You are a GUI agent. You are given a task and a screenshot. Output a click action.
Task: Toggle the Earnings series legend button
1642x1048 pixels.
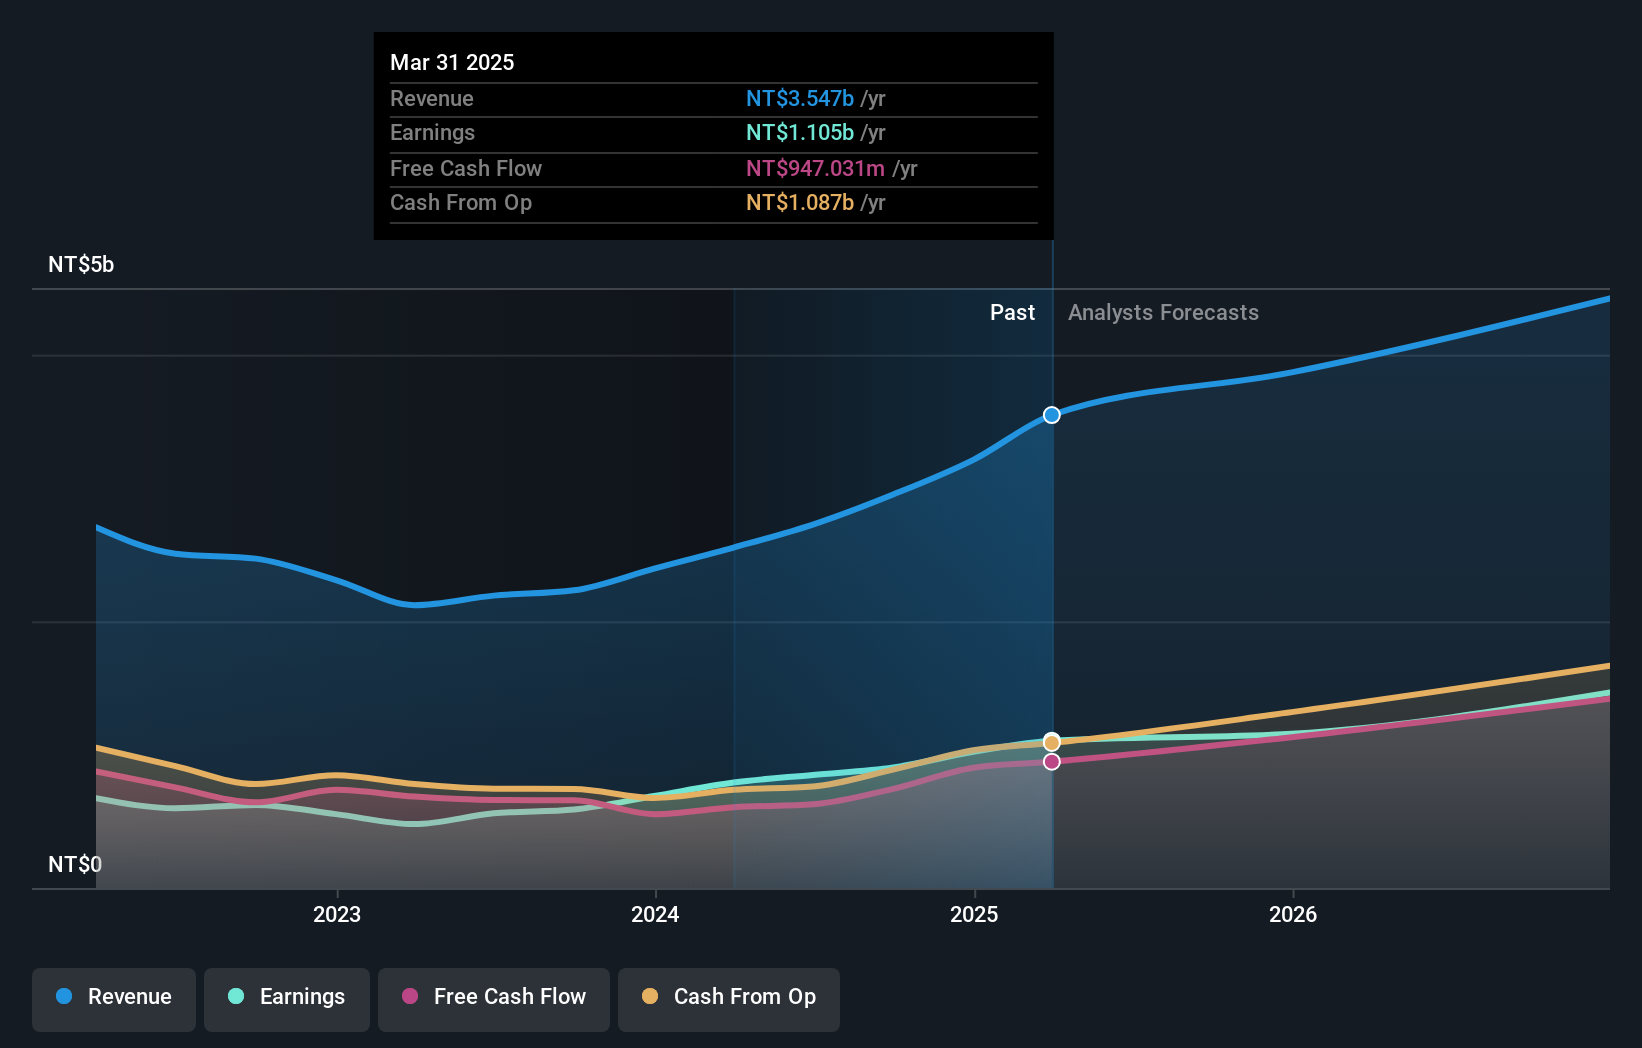pyautogui.click(x=287, y=999)
